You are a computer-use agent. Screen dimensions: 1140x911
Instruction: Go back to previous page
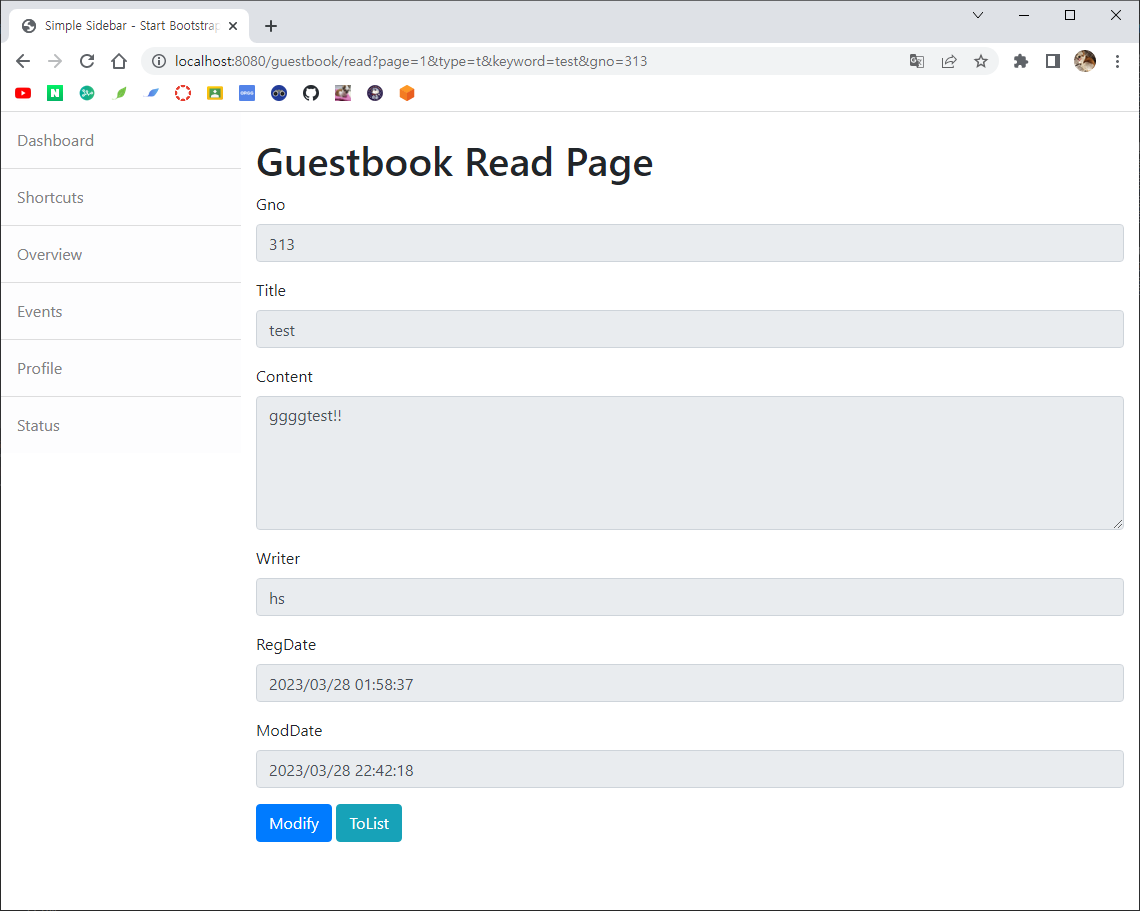click(23, 61)
